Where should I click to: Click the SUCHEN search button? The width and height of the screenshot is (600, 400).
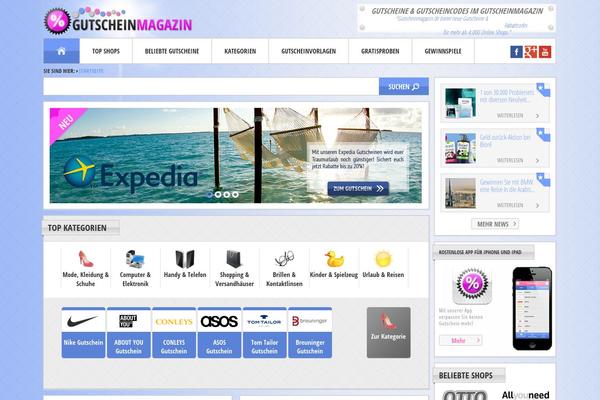[x=404, y=87]
